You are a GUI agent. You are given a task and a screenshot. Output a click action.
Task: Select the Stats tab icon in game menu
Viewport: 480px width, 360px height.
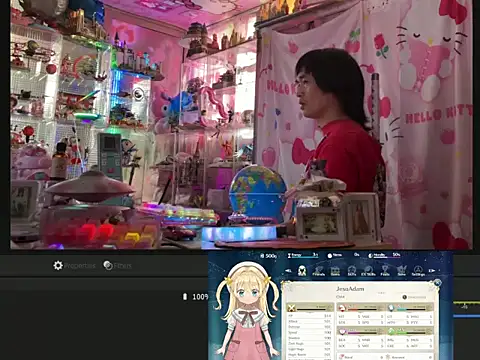point(302,271)
